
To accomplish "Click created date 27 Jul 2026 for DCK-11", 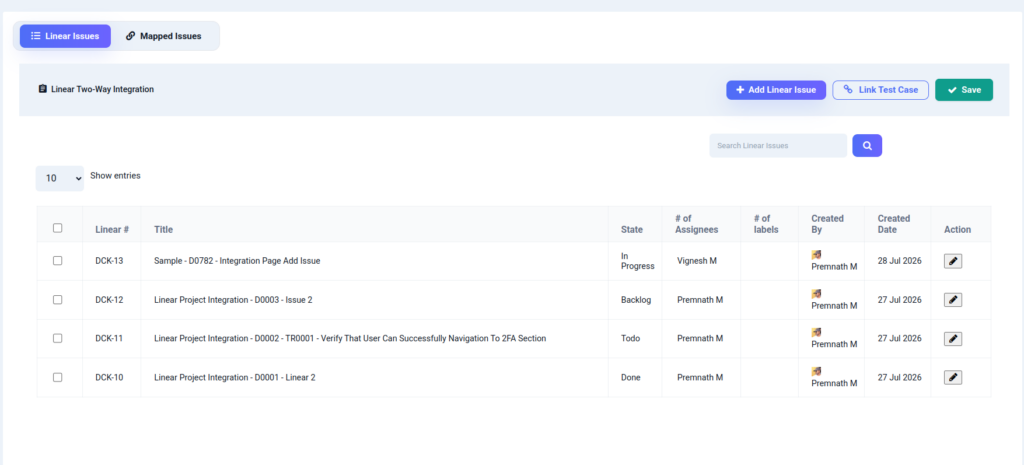I will coord(900,338).
